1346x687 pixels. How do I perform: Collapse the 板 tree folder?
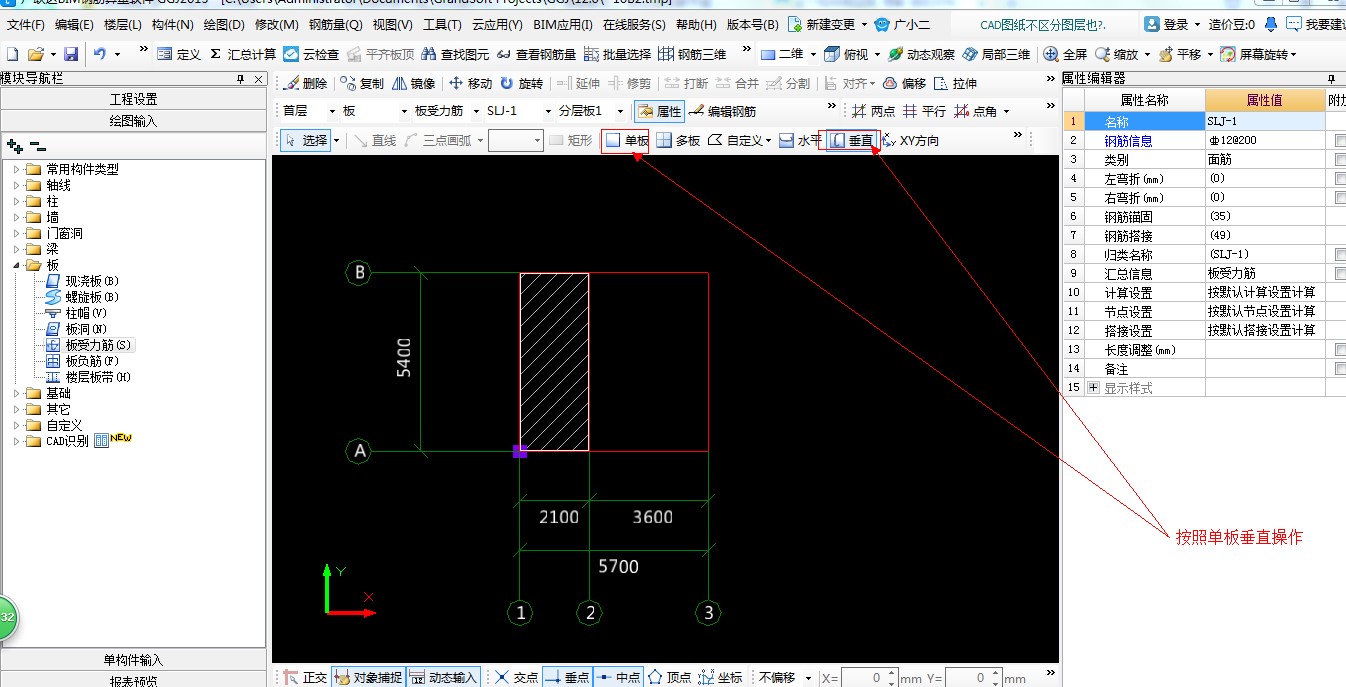tap(17, 265)
